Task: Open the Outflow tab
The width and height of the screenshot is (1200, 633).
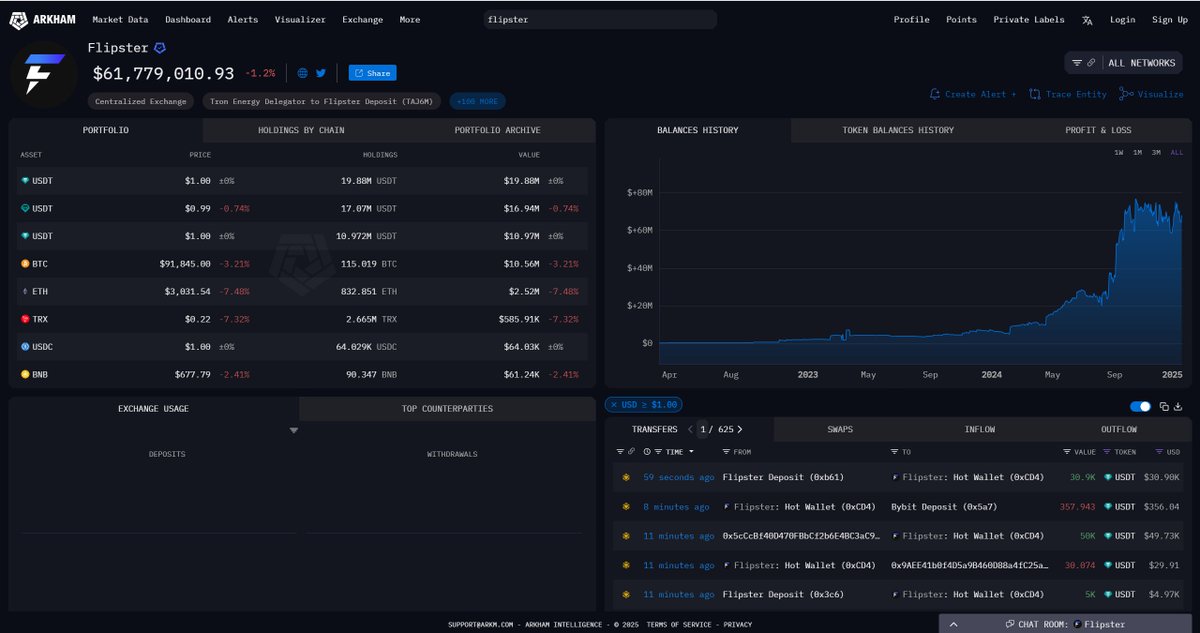Action: 1119,429
